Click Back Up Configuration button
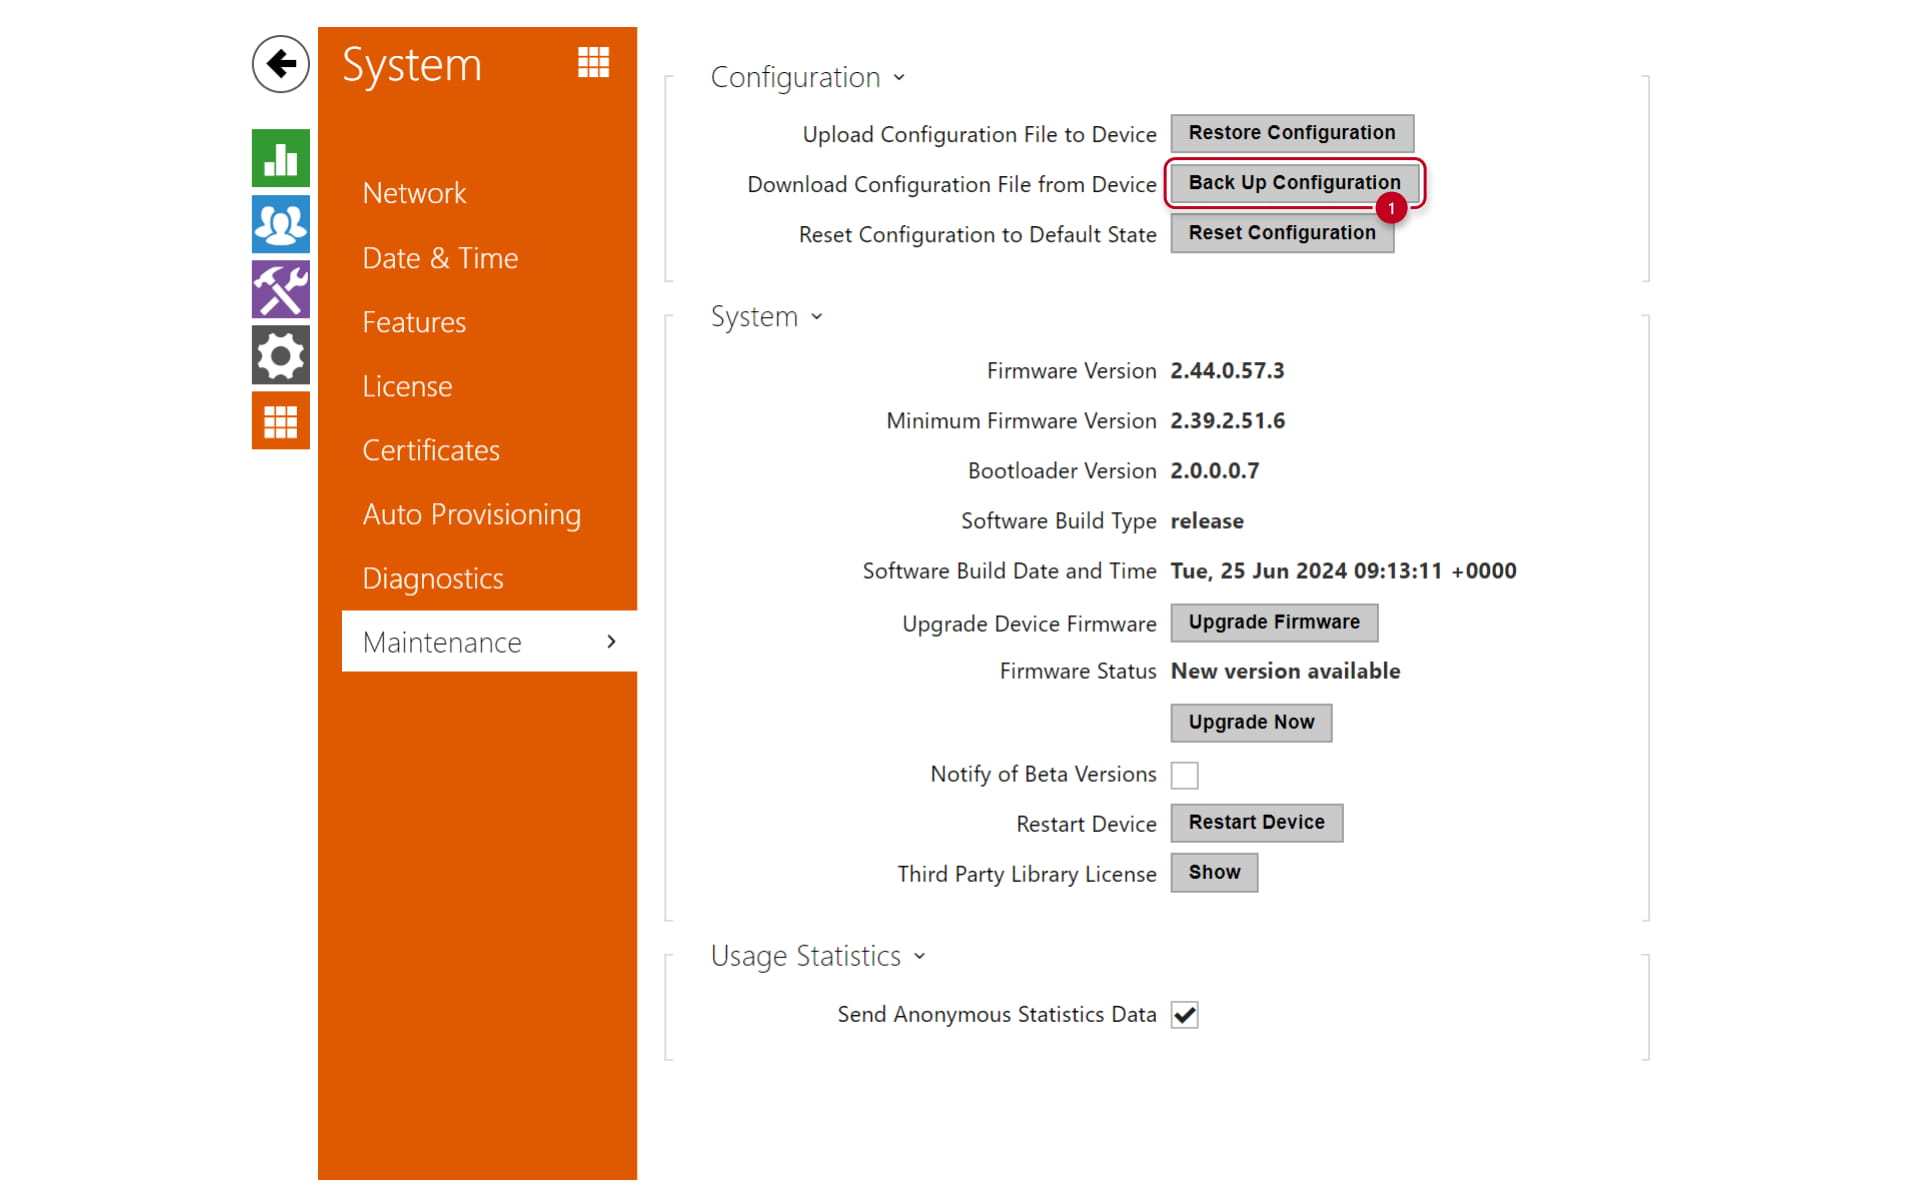This screenshot has height=1200, width=1920. tap(1294, 183)
